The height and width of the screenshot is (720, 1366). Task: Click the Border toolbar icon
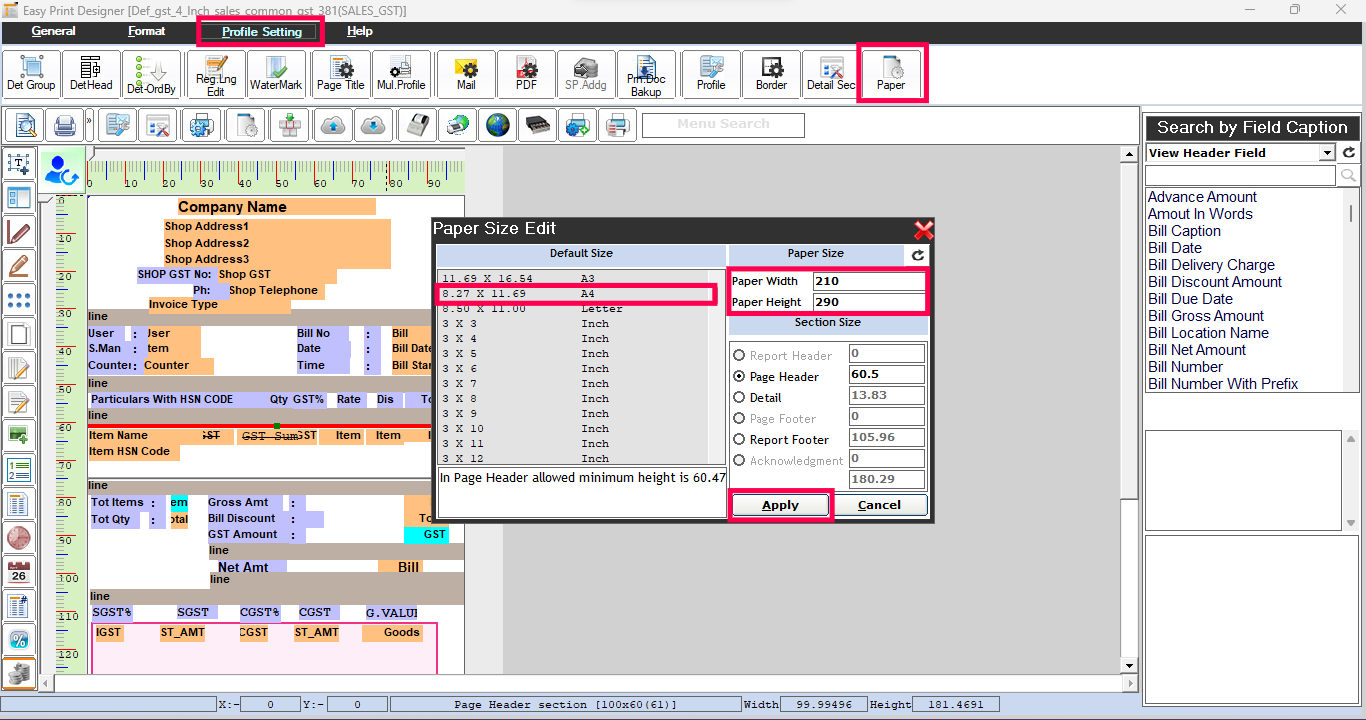pyautogui.click(x=771, y=74)
